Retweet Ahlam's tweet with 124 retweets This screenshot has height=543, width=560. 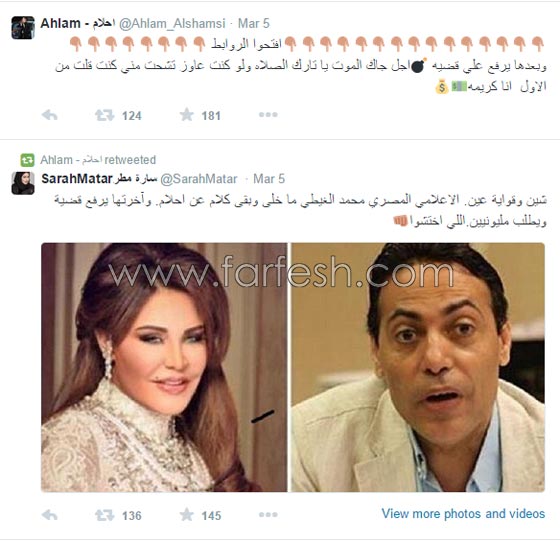click(x=104, y=115)
